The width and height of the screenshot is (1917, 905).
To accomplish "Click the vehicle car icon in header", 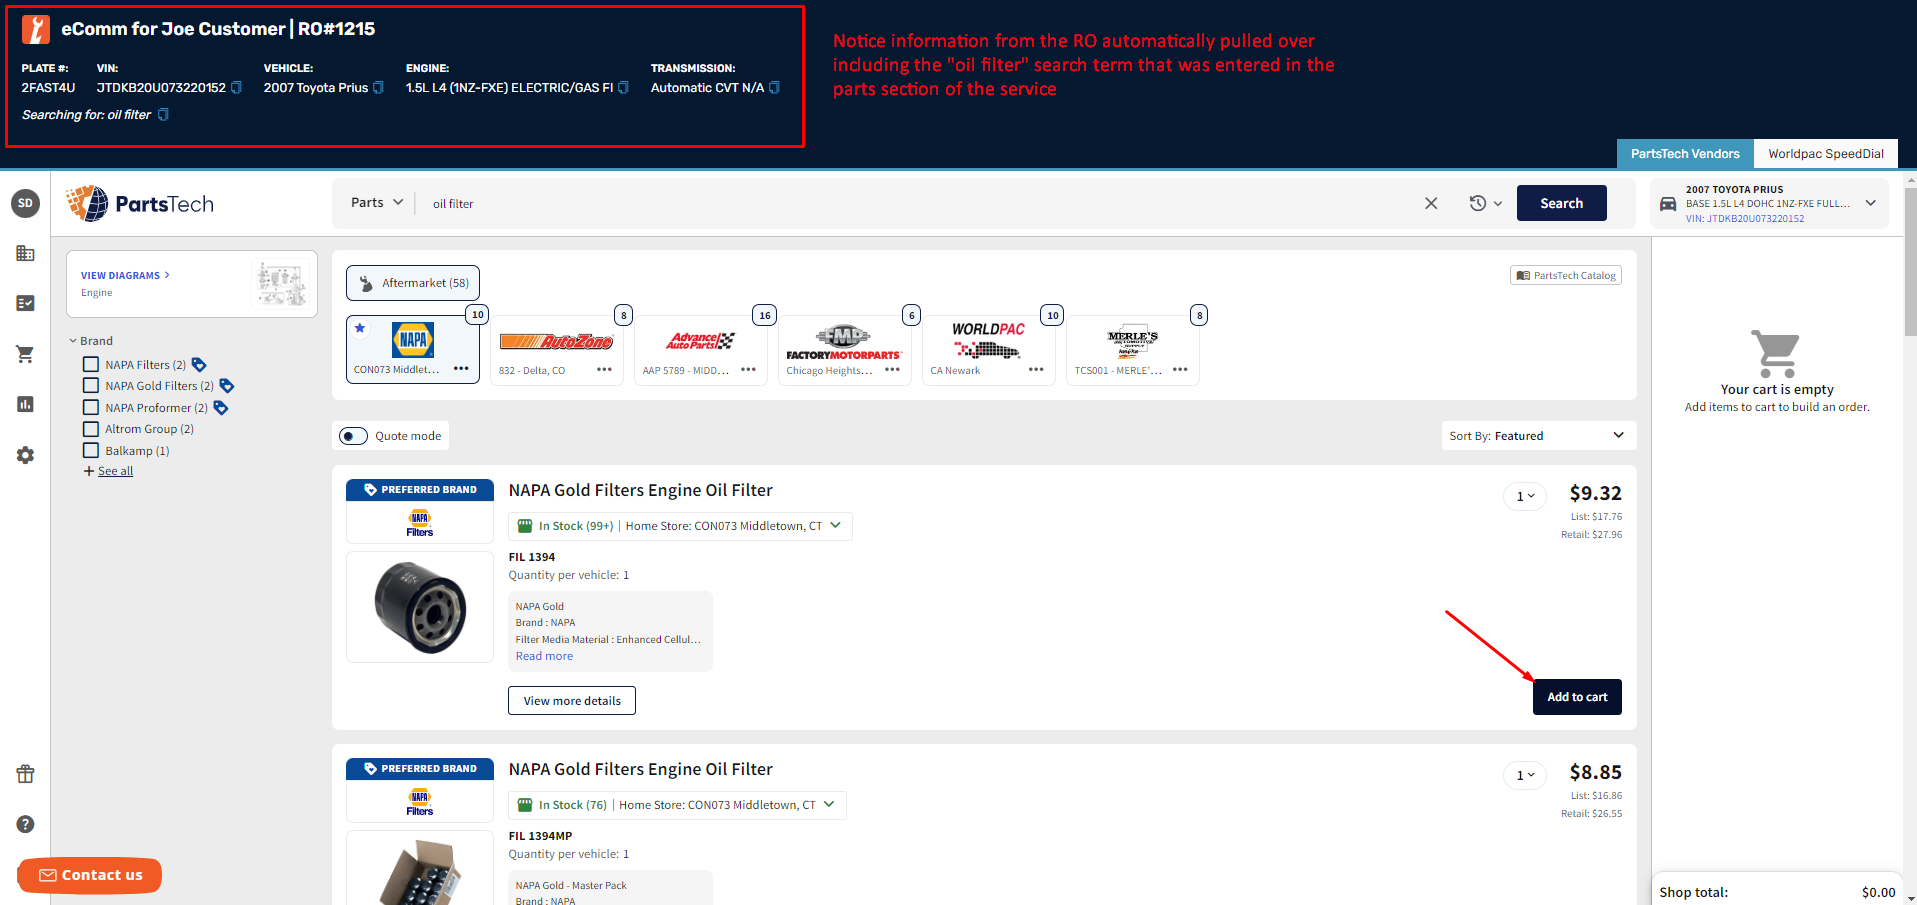I will click(x=1668, y=204).
